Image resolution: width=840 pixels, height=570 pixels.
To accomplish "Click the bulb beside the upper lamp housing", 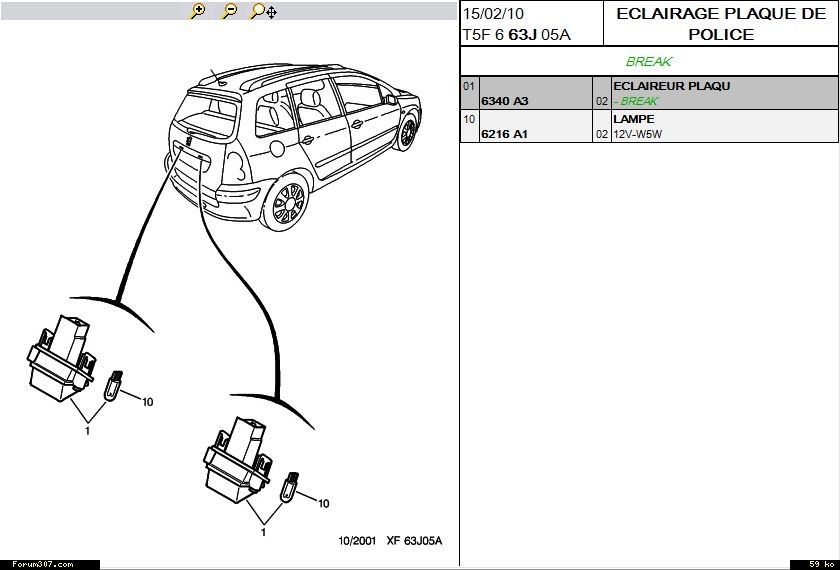I will (115, 382).
